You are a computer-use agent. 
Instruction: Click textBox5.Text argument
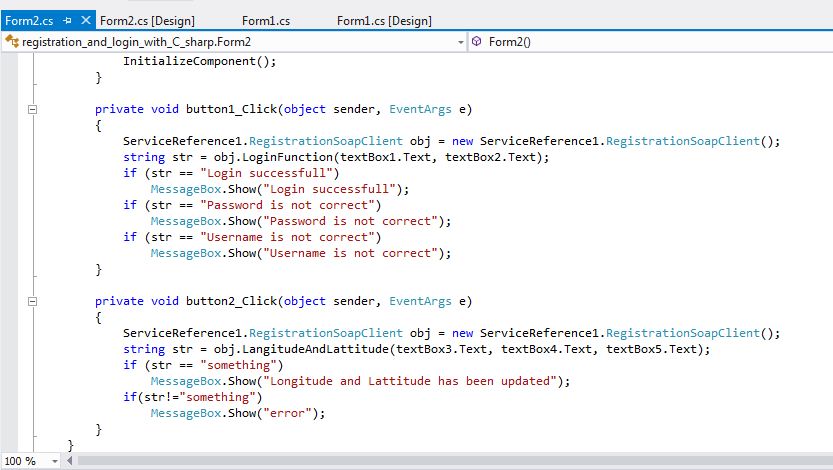tap(651, 349)
